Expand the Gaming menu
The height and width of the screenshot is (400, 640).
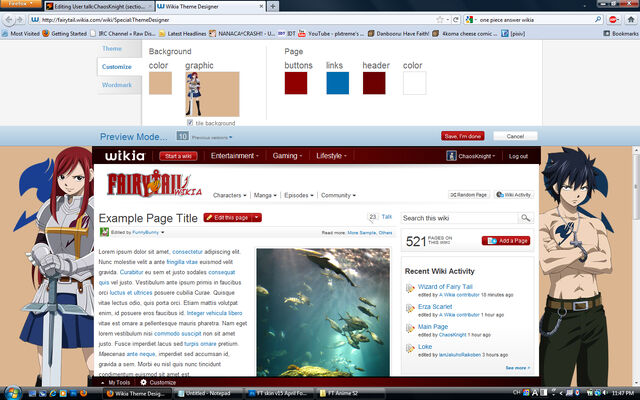coord(287,156)
